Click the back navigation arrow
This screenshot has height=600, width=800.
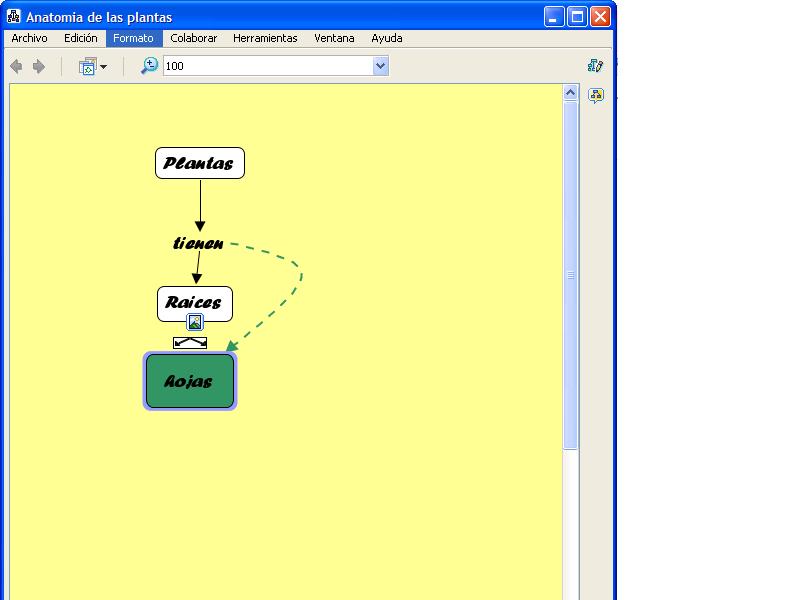(x=16, y=67)
